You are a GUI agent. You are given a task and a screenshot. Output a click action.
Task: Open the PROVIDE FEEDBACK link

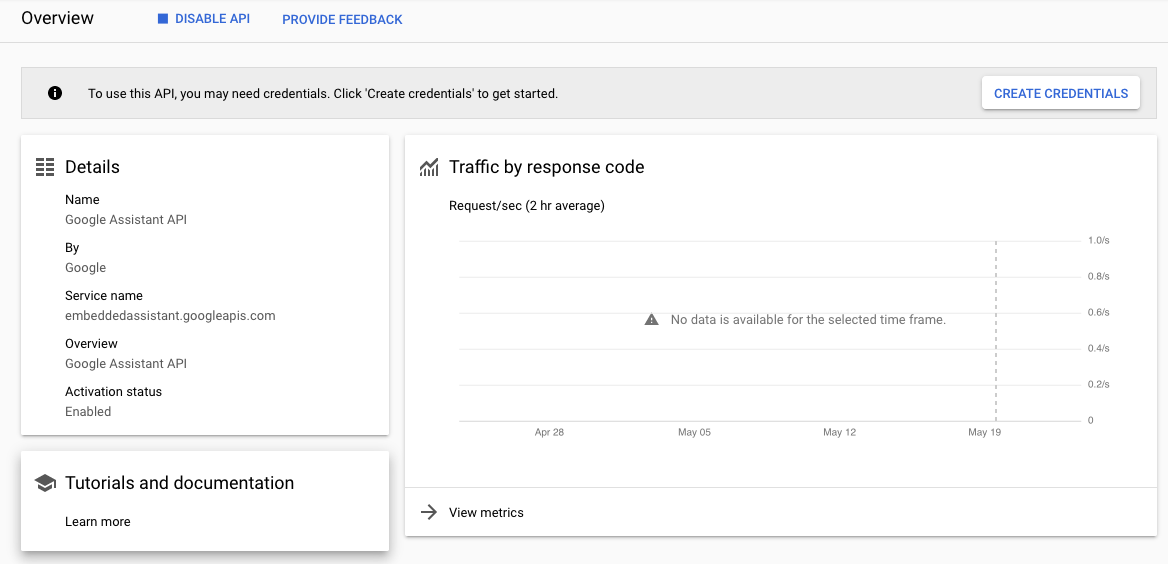point(342,19)
